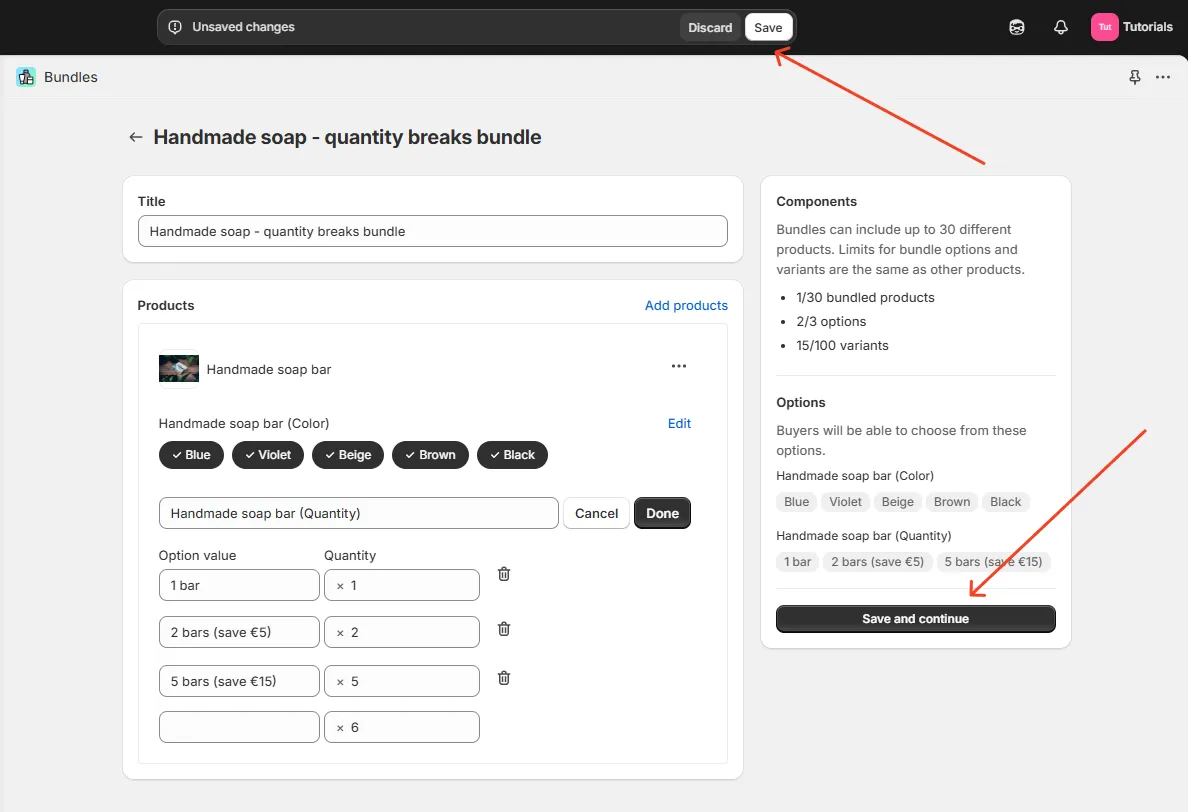Click the back arrow beside bundle title

point(136,137)
